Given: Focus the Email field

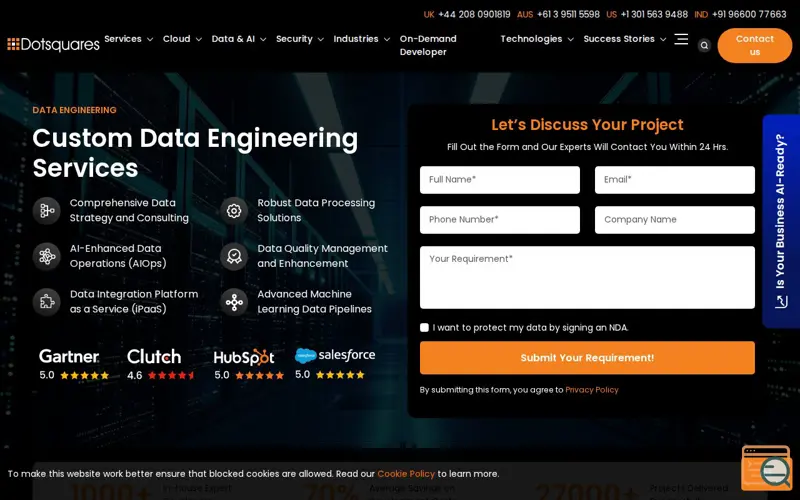Looking at the screenshot, I should coord(674,180).
